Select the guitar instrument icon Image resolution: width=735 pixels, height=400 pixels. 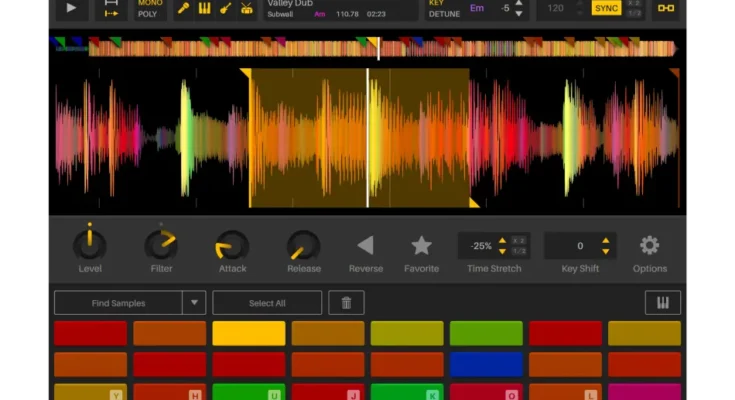(226, 9)
